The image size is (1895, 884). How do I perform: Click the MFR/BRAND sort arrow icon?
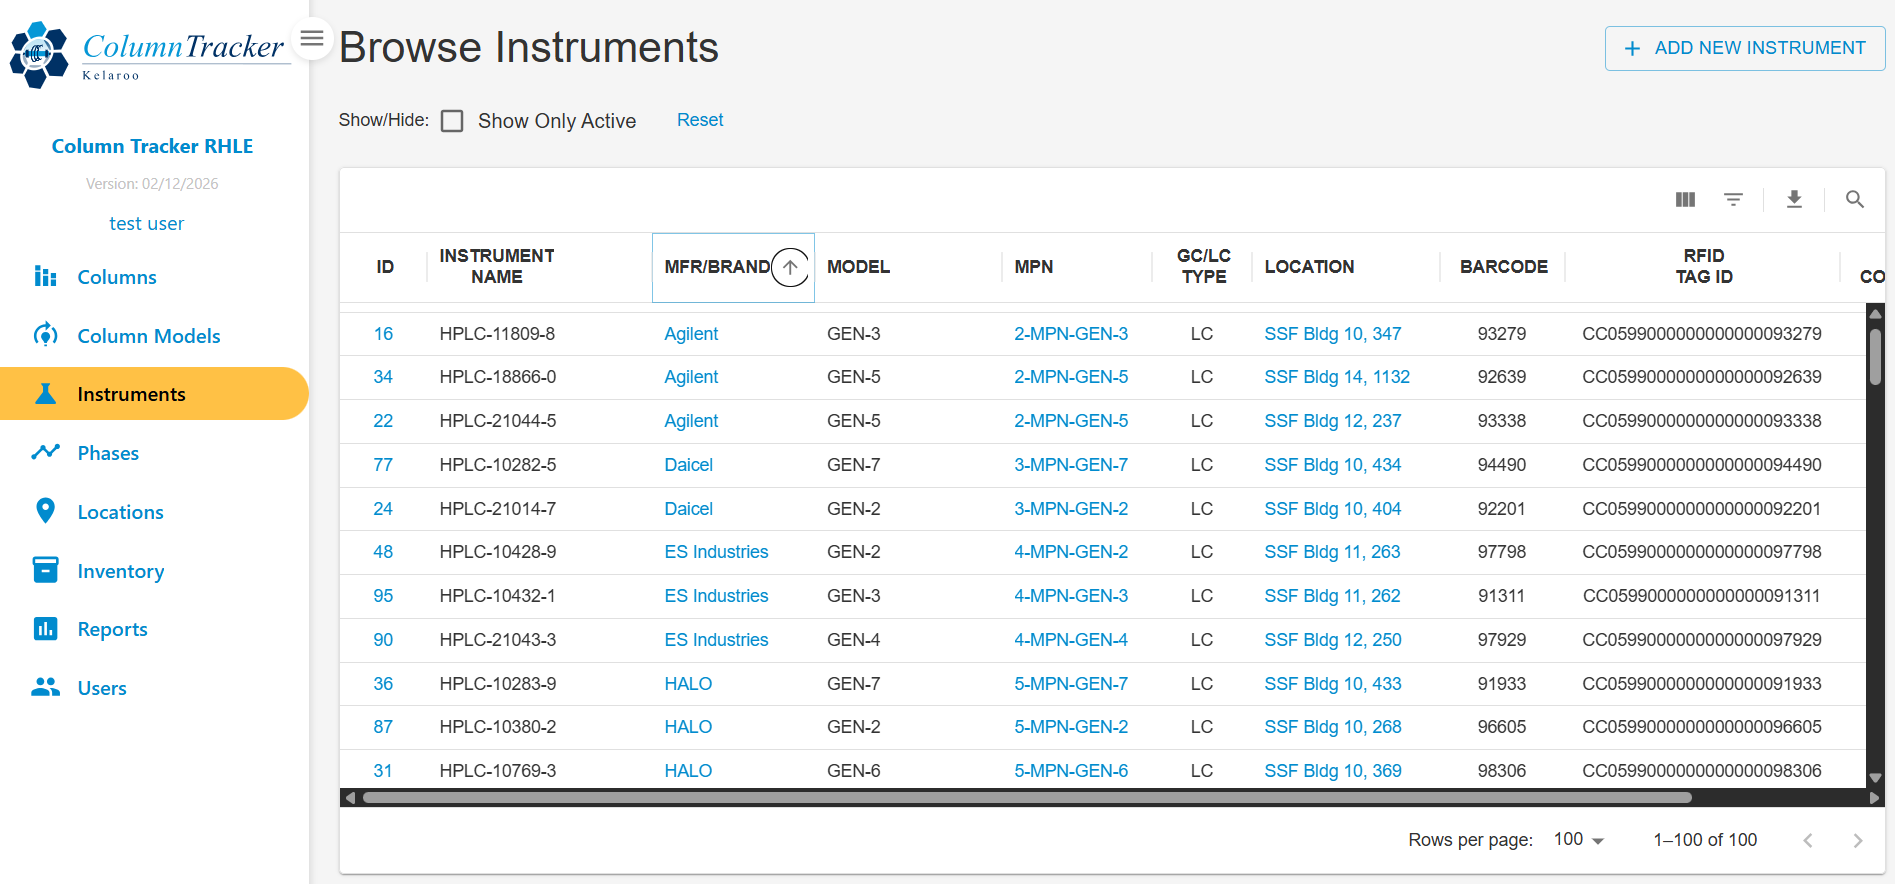[790, 267]
